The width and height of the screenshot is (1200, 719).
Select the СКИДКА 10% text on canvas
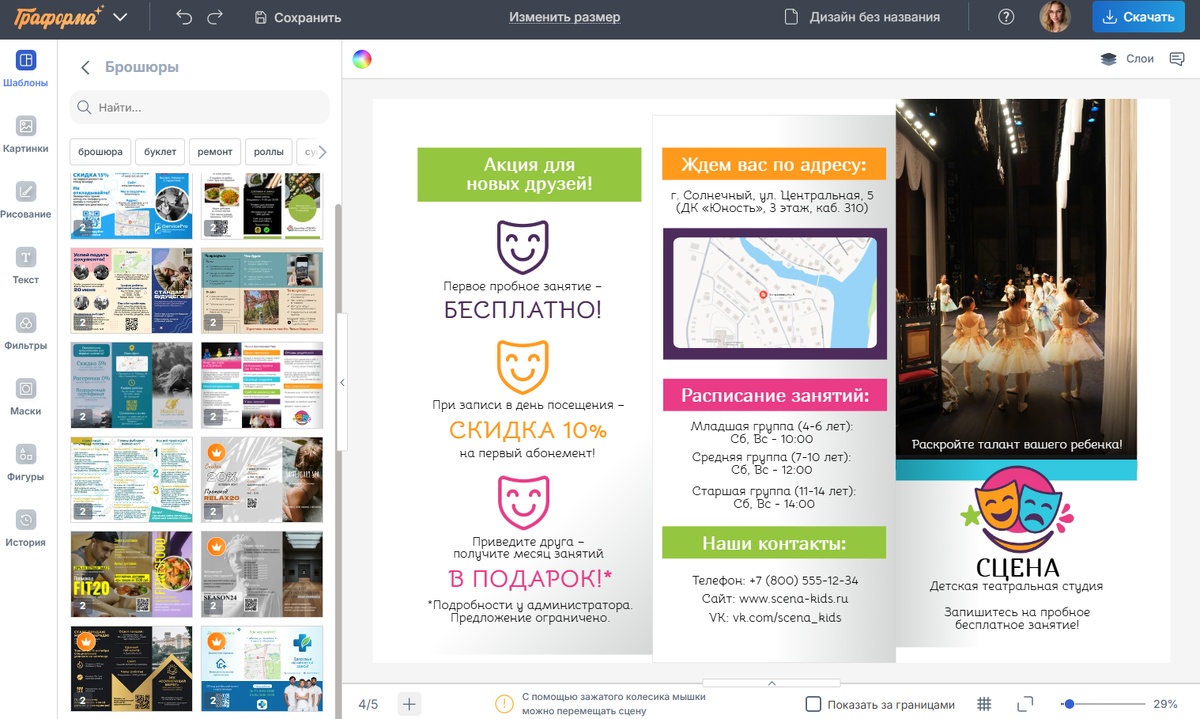tap(527, 431)
